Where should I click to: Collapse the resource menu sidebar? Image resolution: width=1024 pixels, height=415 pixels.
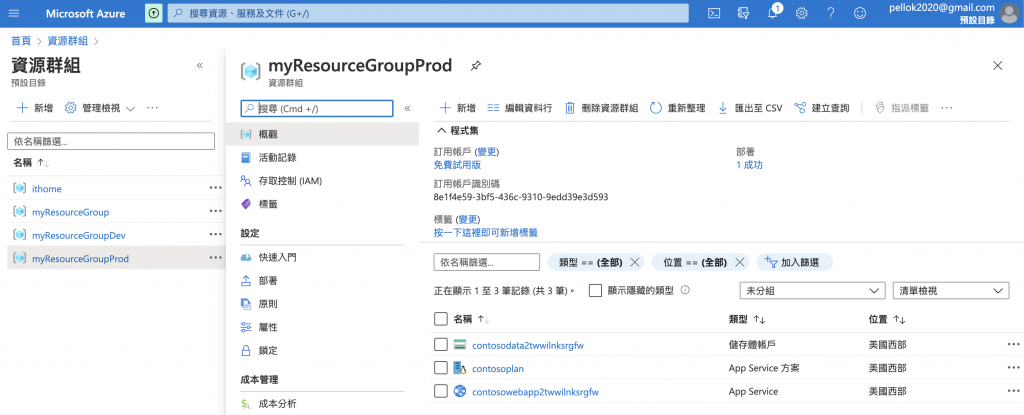(407, 108)
